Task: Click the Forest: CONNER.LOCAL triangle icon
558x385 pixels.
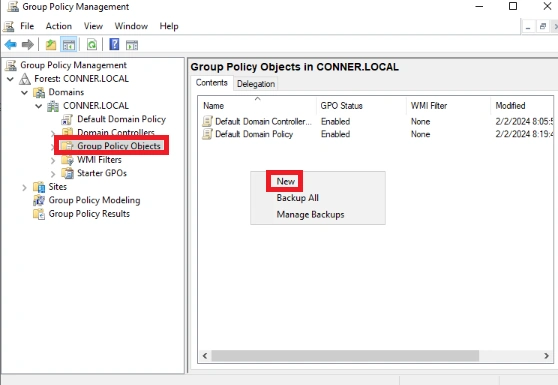Action: (25, 79)
